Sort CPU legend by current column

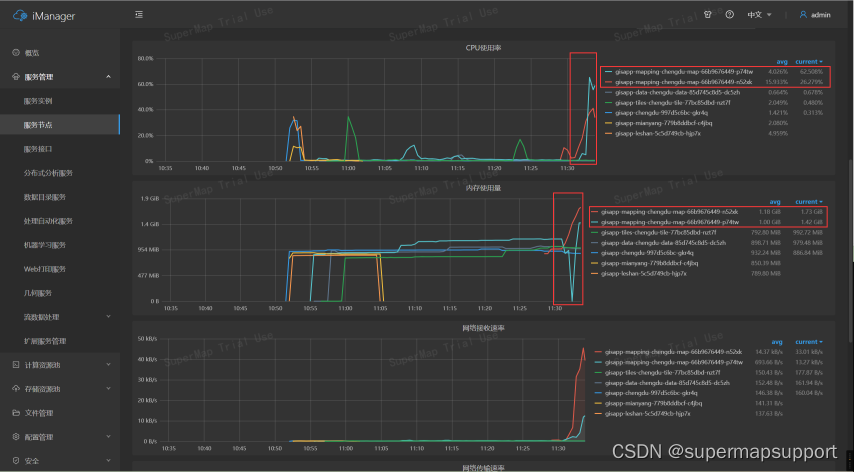[x=806, y=61]
